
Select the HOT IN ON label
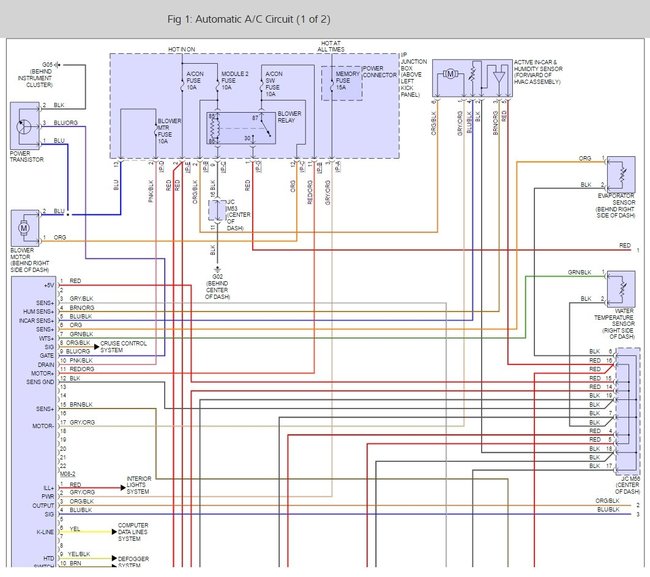pyautogui.click(x=182, y=49)
